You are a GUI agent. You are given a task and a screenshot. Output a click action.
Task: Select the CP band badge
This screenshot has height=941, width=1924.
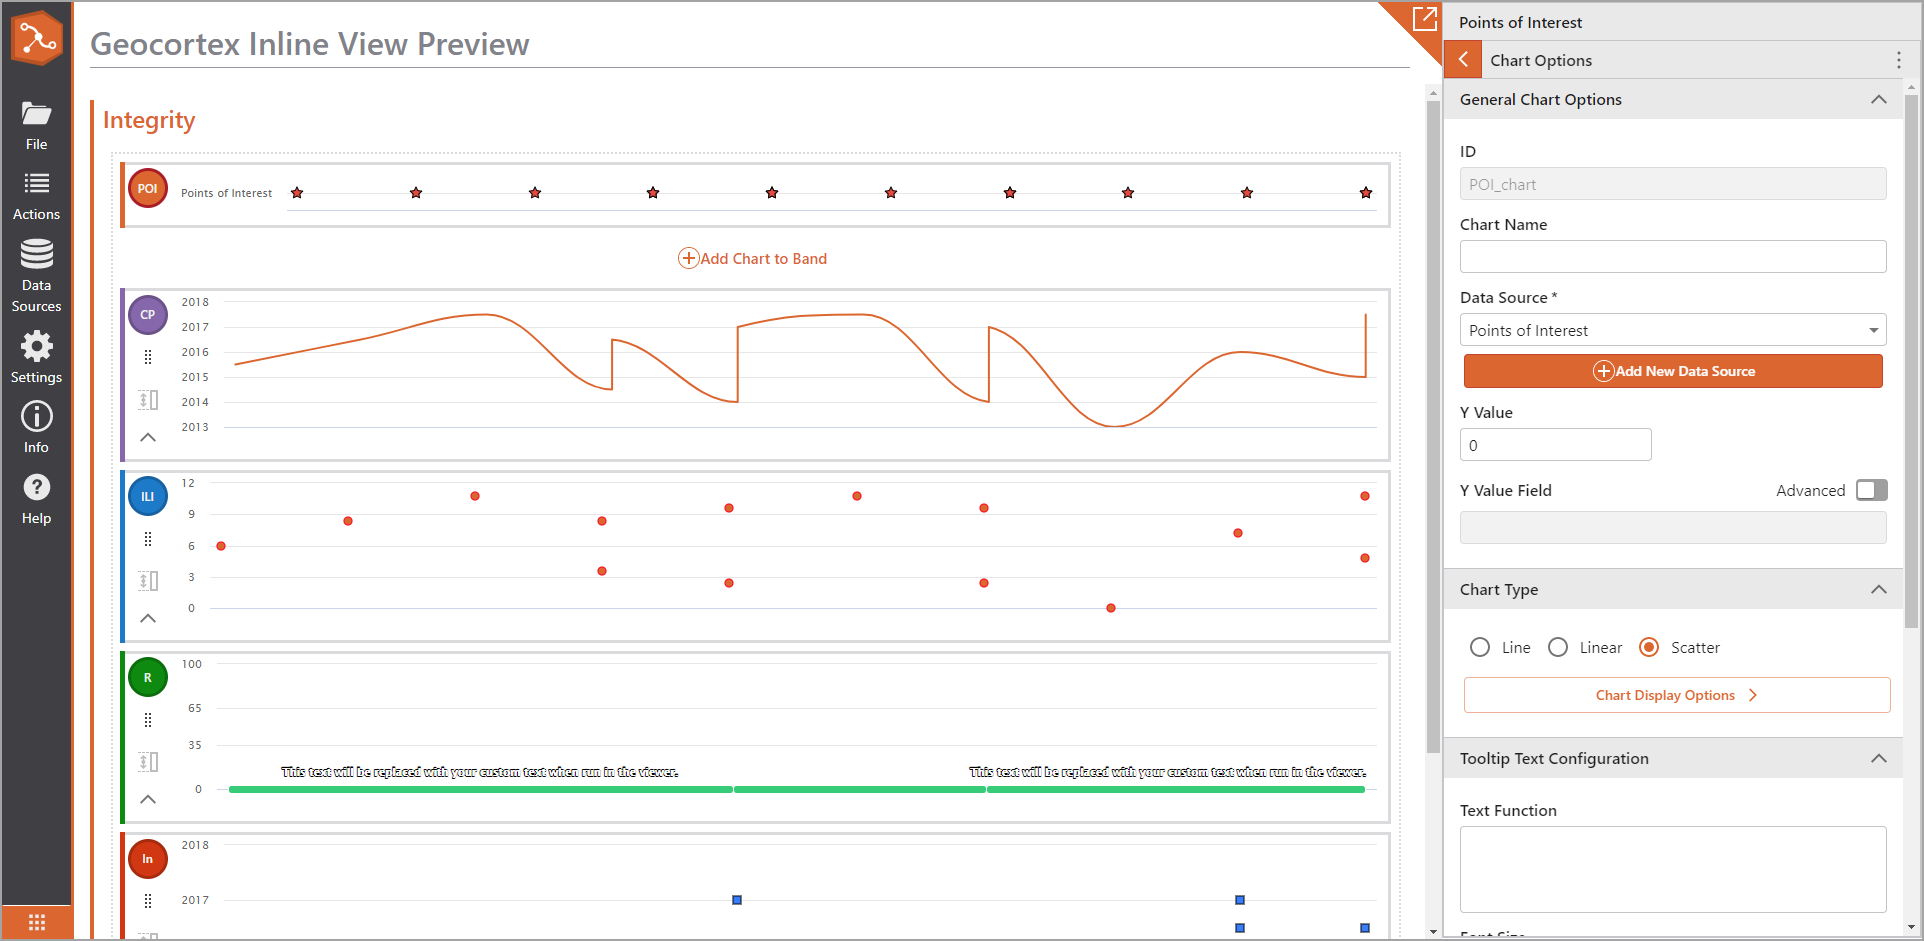click(x=148, y=314)
